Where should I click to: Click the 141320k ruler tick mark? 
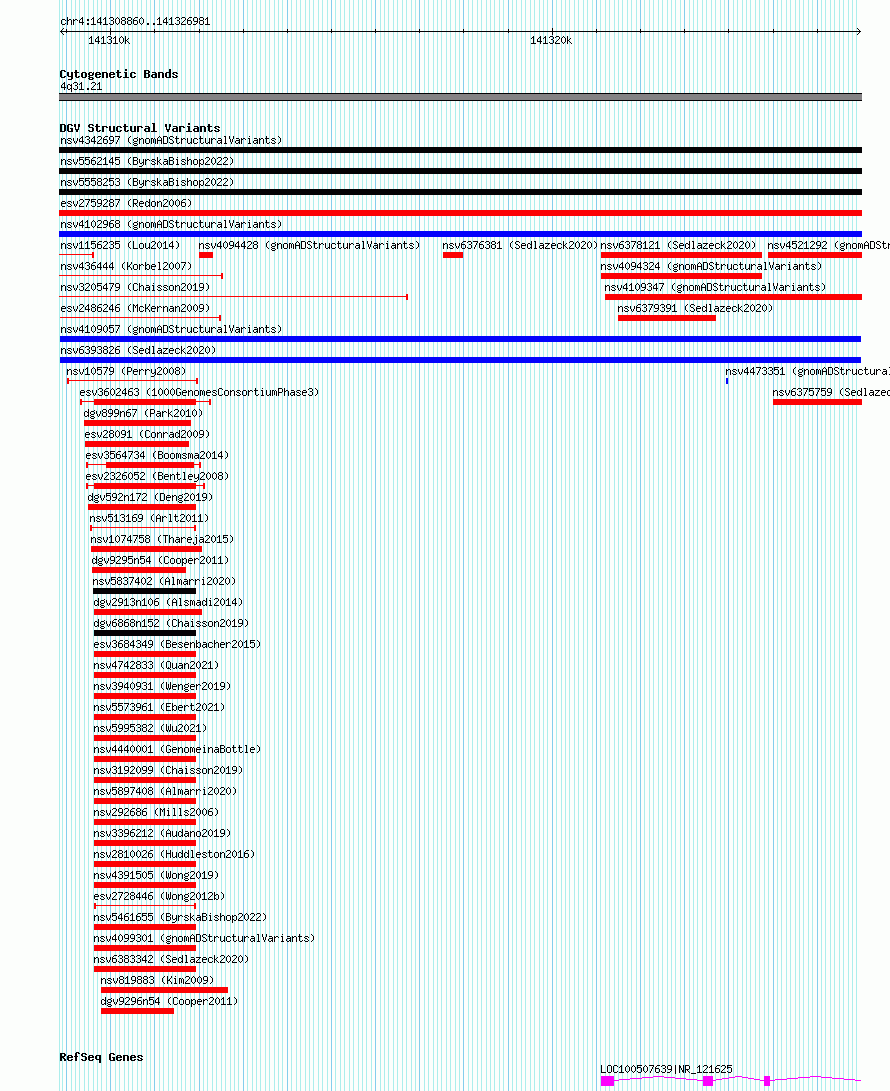click(x=552, y=31)
